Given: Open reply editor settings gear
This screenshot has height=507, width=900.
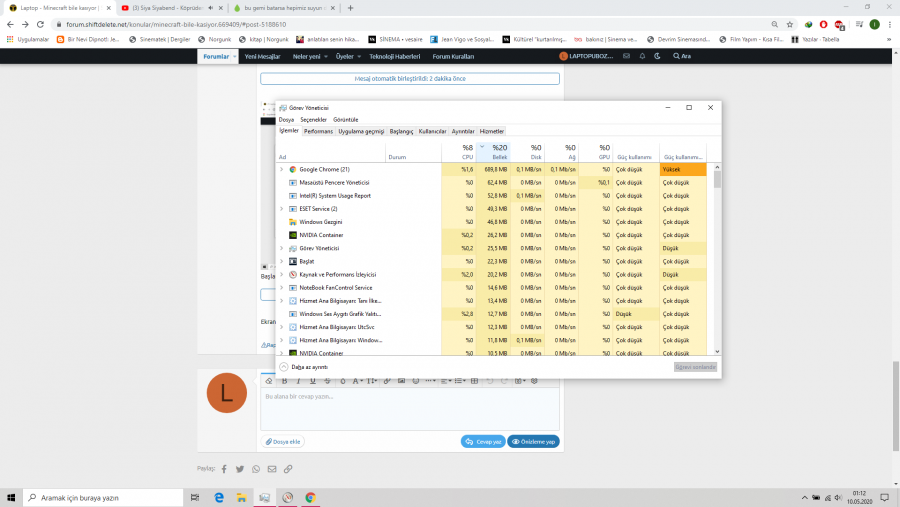Looking at the screenshot, I should pyautogui.click(x=534, y=381).
